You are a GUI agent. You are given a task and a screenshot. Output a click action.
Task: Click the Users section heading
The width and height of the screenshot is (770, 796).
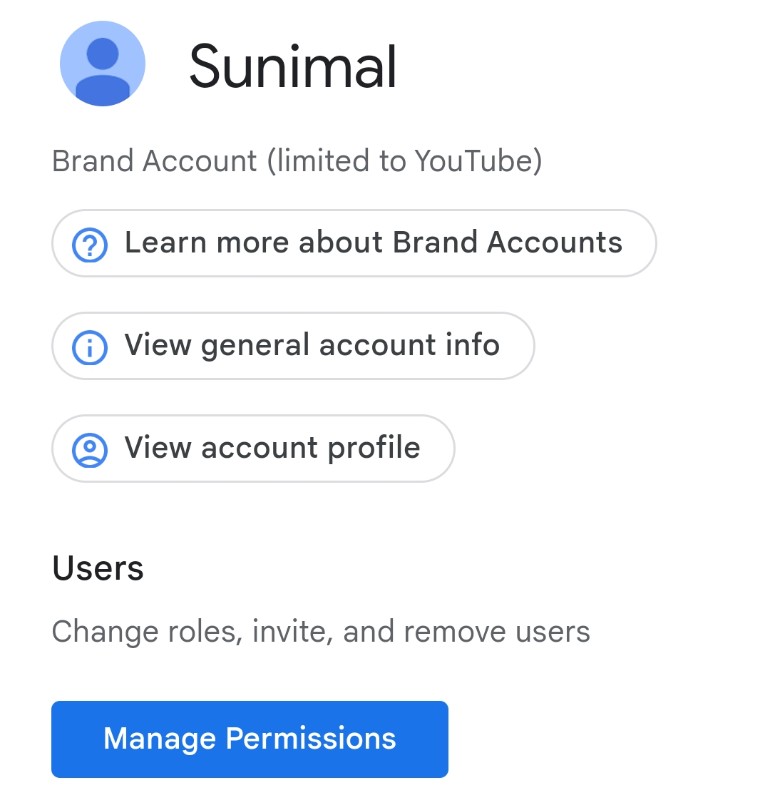[x=97, y=568]
